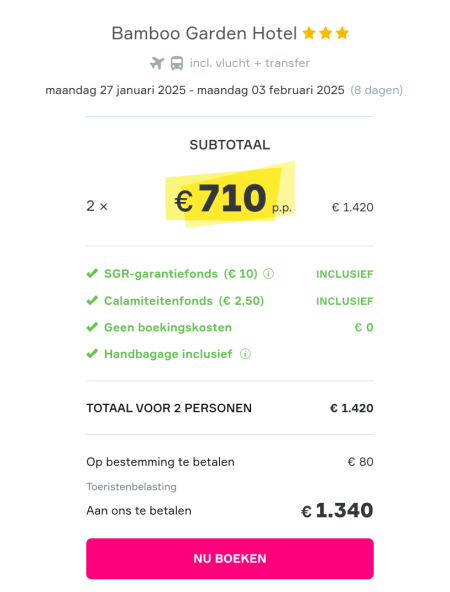Viewport: 450px width, 592px height.
Task: Click the TOTAAL VOOR 2 PERSONEN row
Action: click(230, 408)
